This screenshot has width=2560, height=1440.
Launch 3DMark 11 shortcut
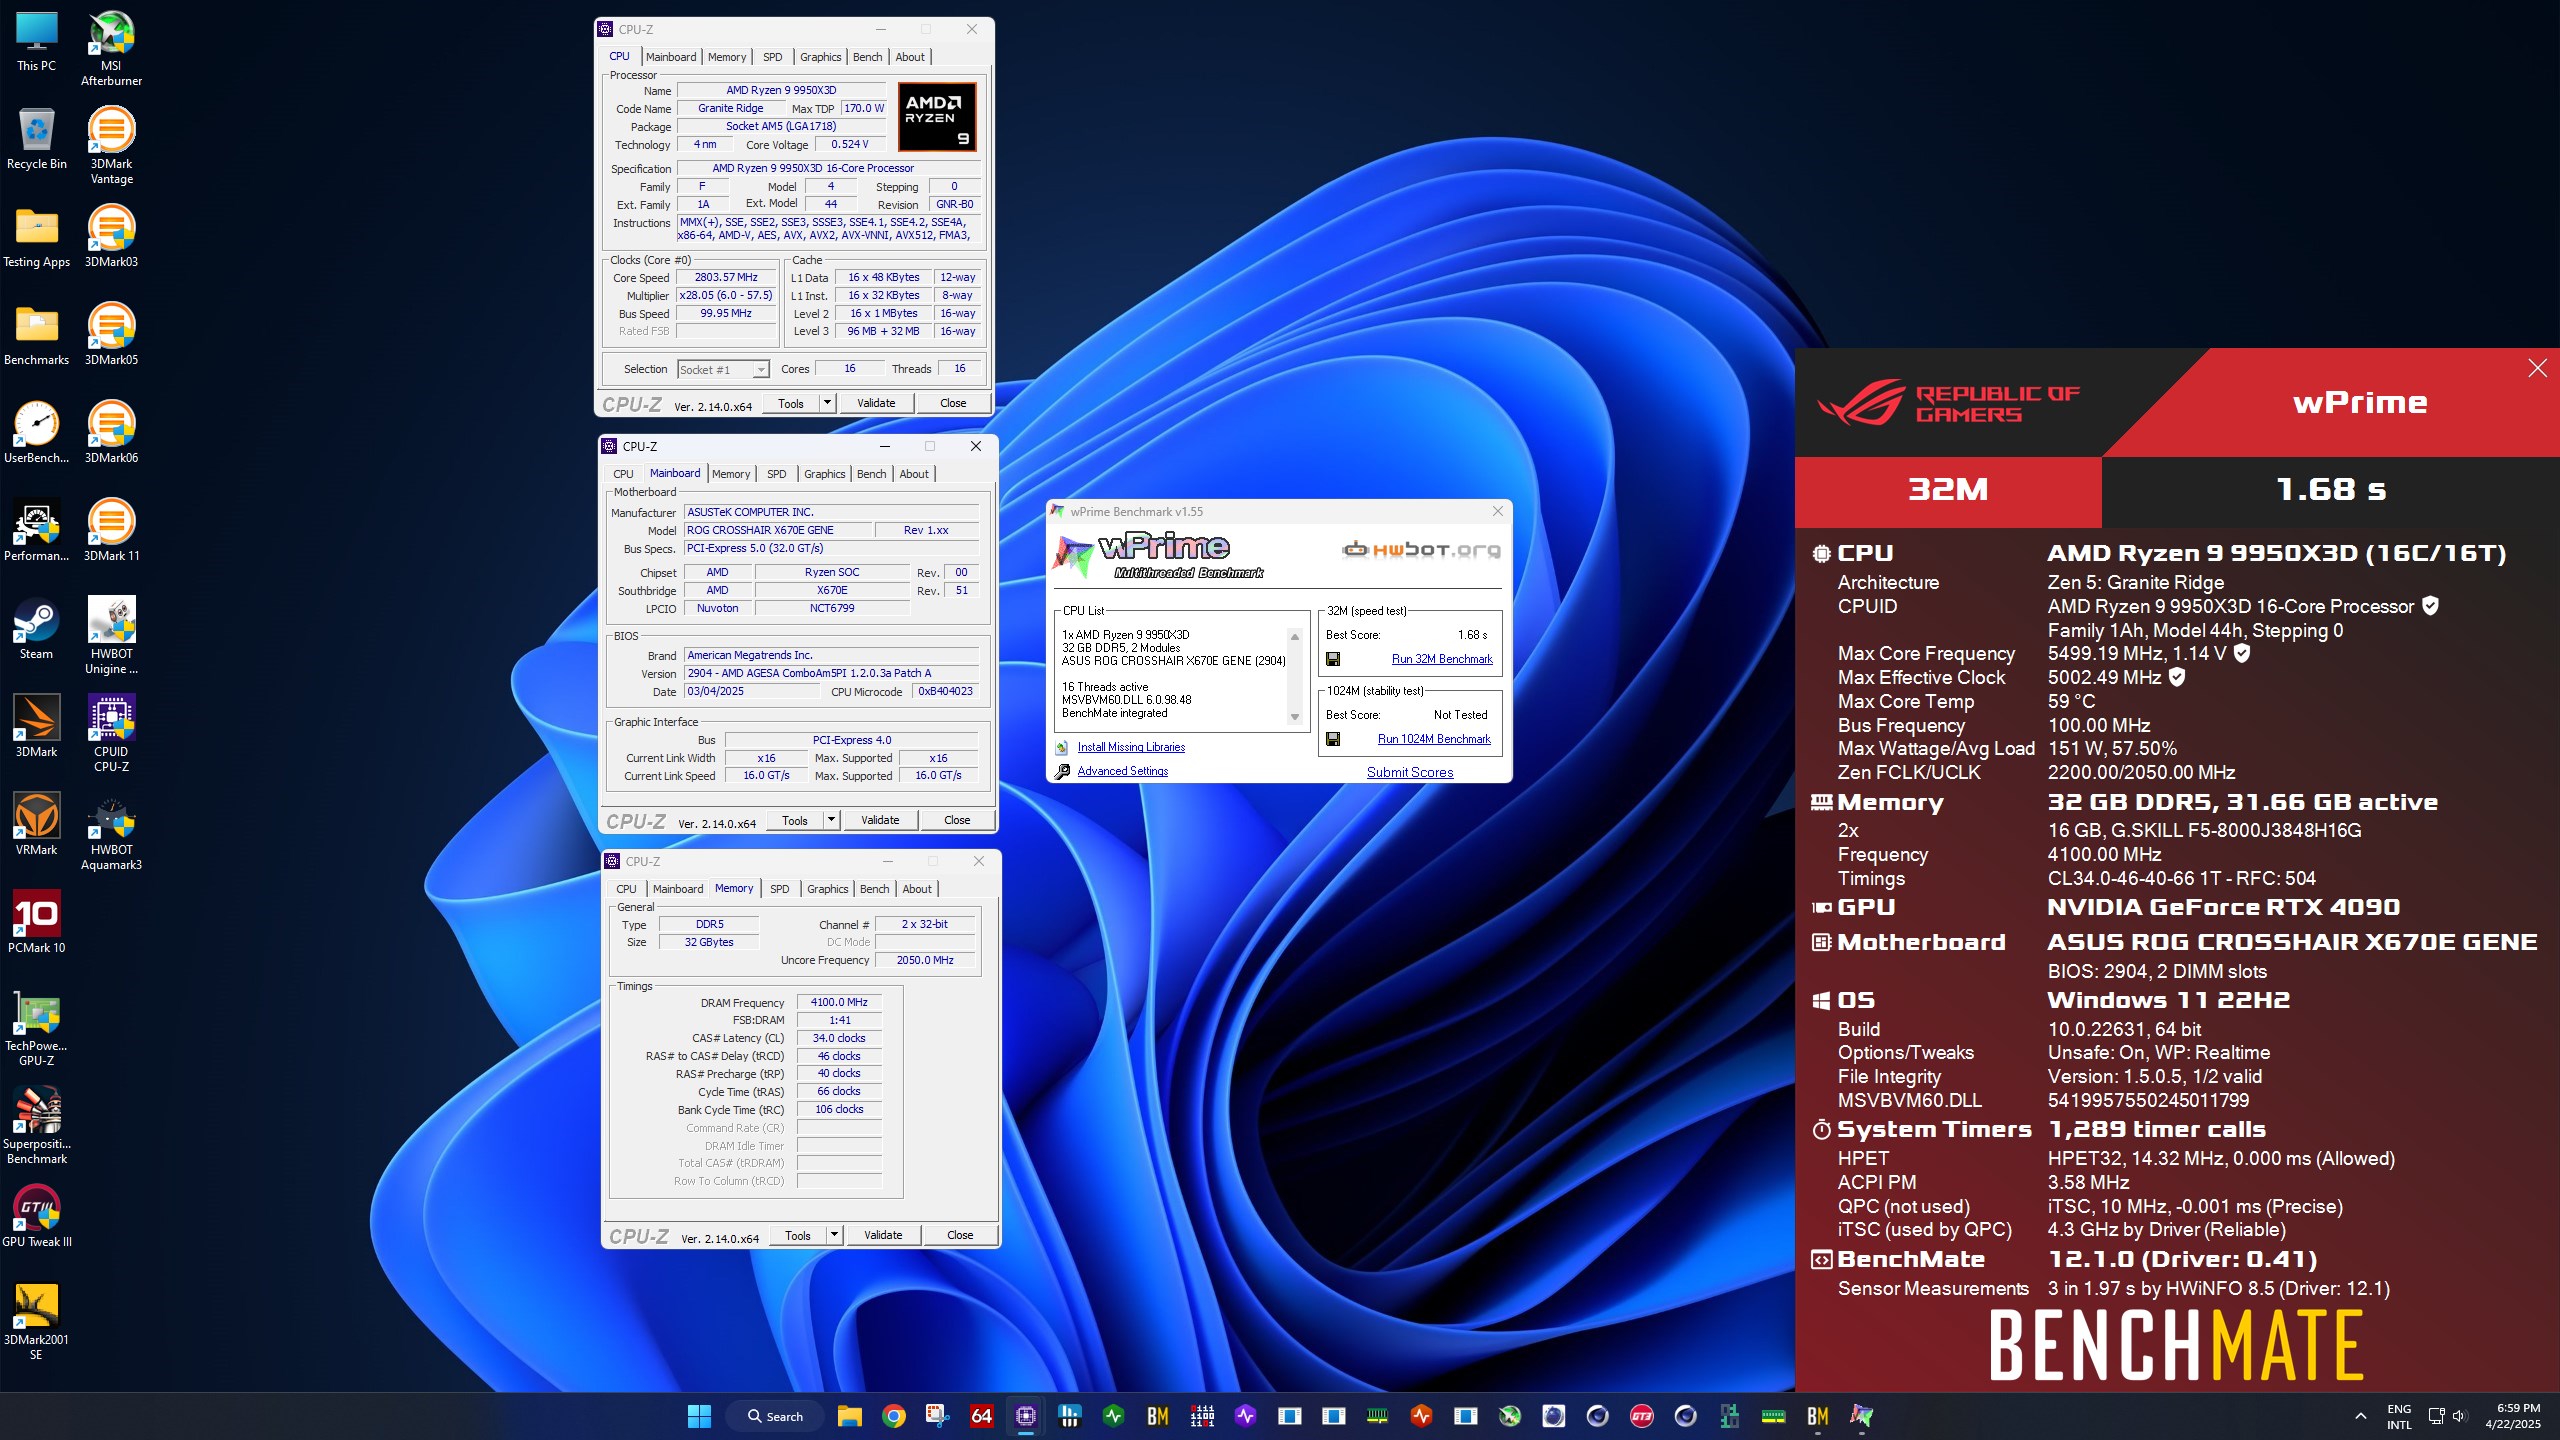coord(111,531)
